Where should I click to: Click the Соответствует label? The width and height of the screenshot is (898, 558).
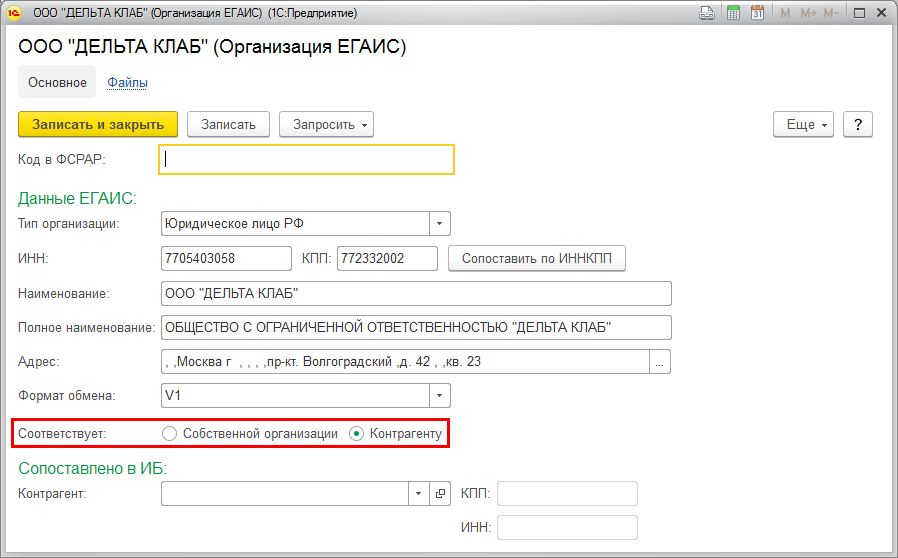click(62, 434)
